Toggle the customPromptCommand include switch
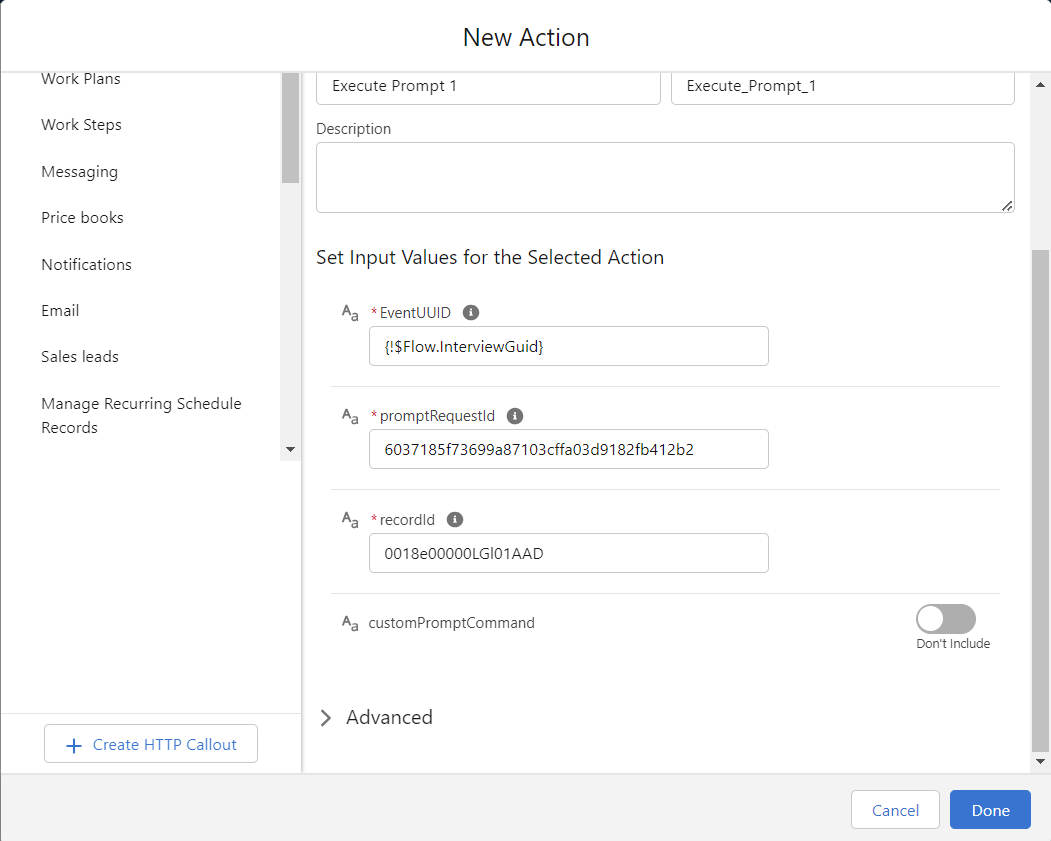 945,619
